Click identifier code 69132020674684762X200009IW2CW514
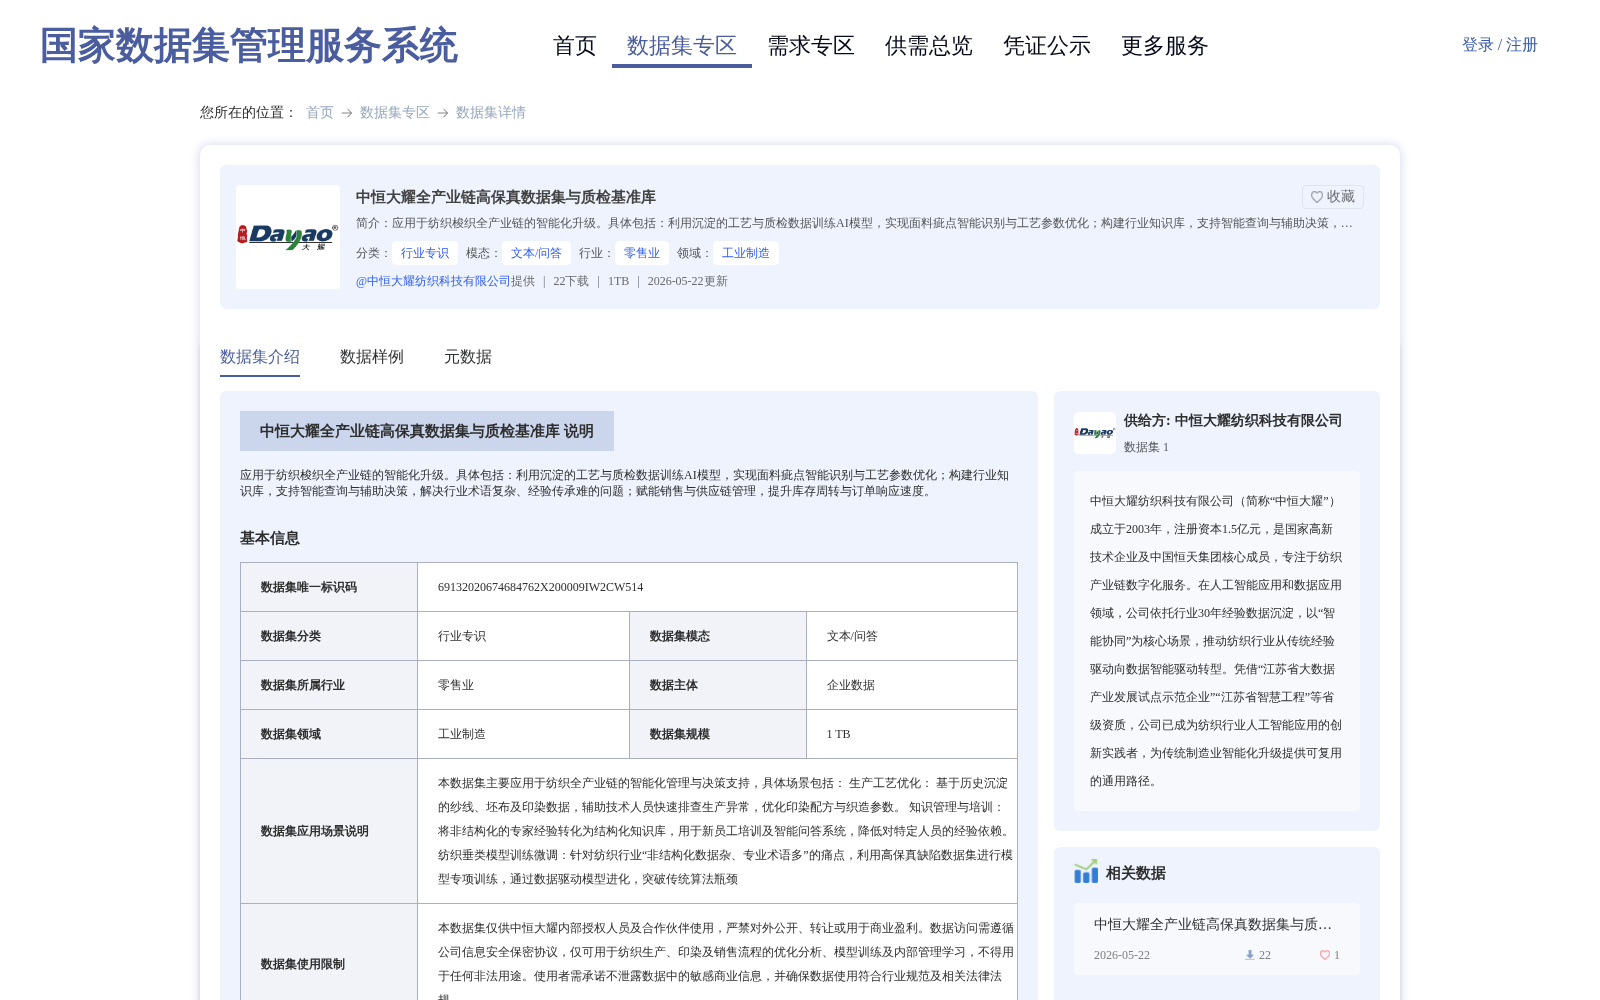Image resolution: width=1600 pixels, height=1000 pixels. [x=541, y=587]
